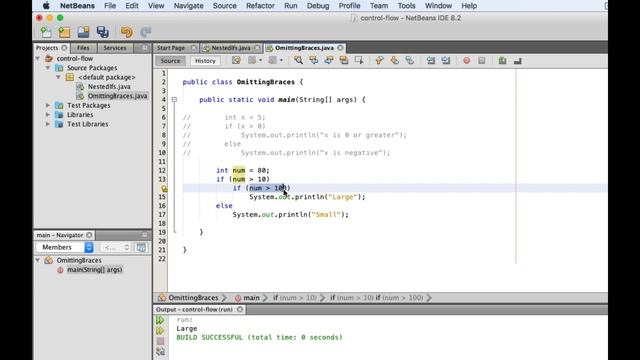Open the Debug menu

318,6
